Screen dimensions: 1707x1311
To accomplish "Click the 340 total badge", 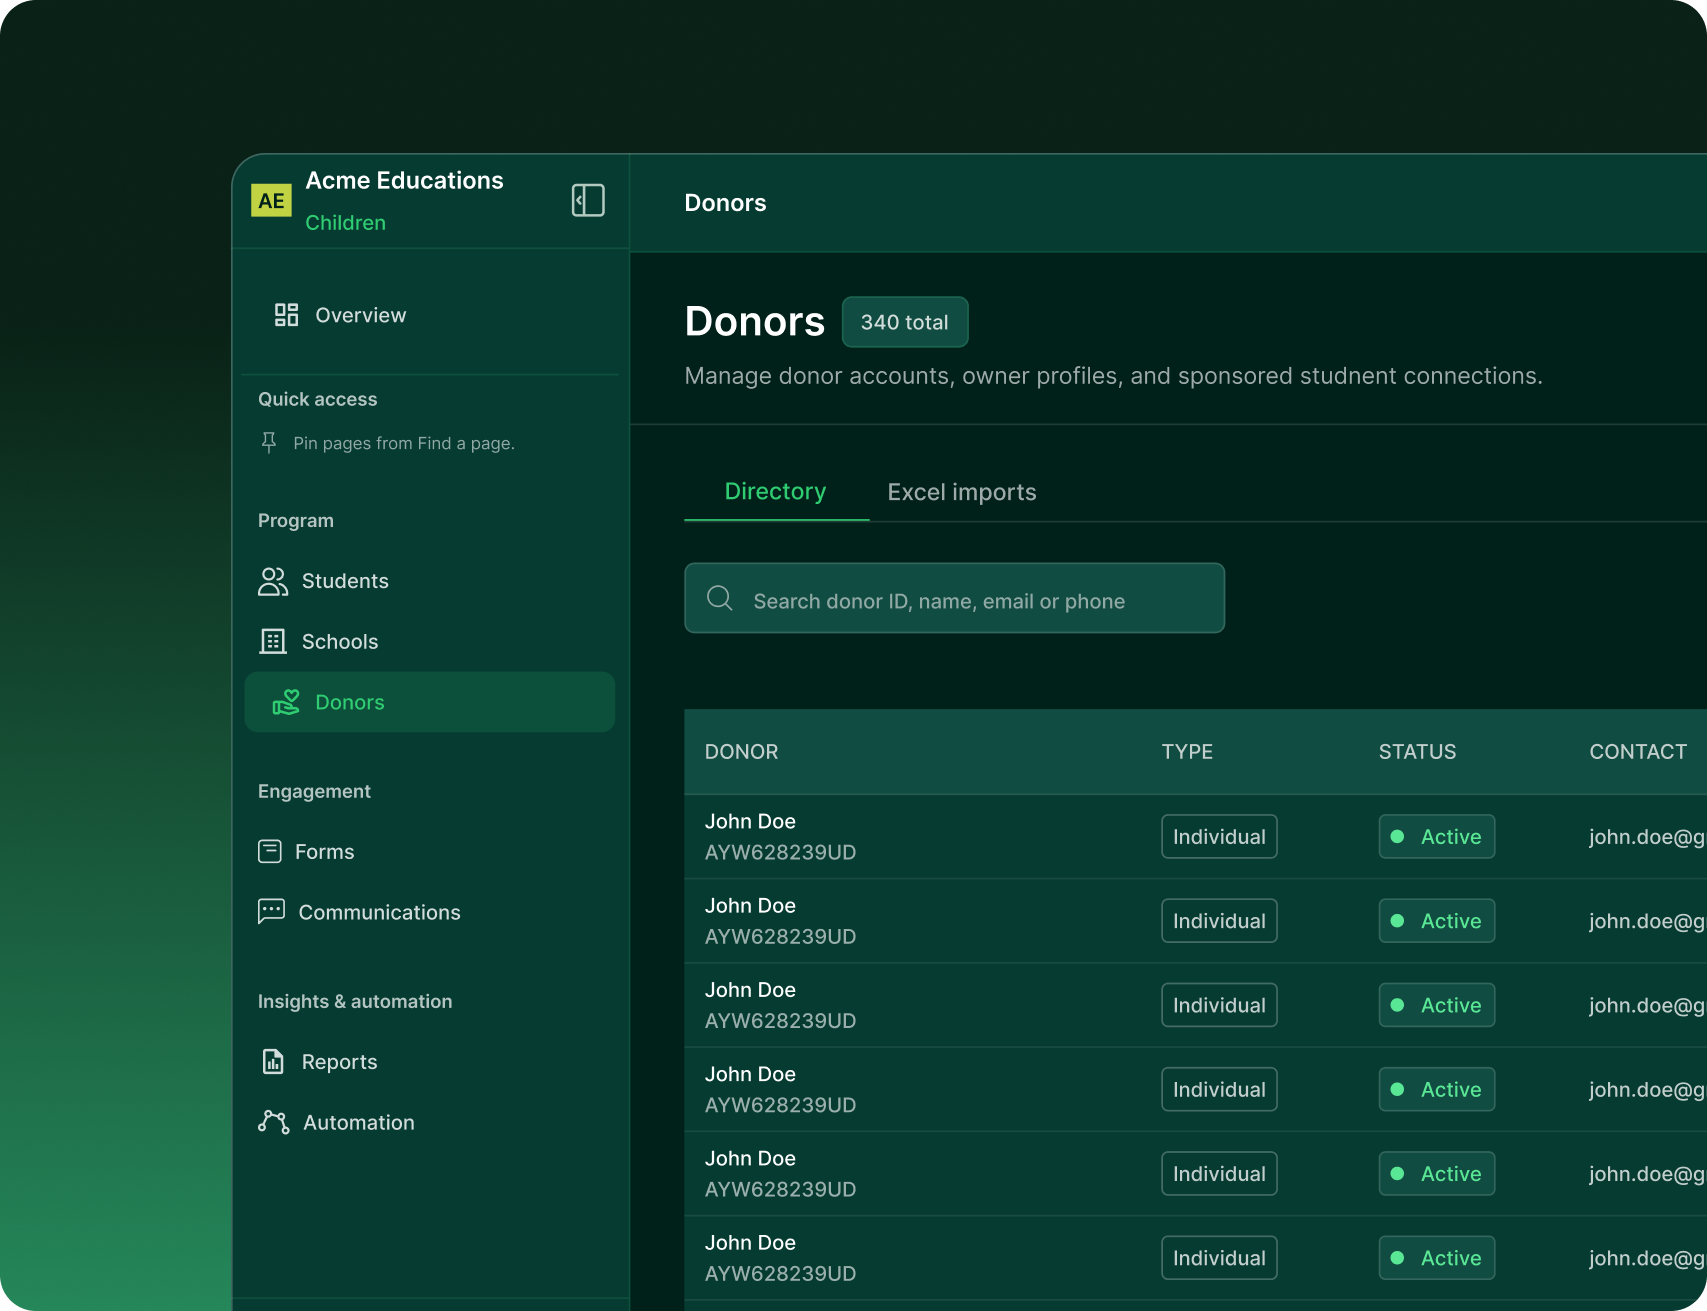I will [x=905, y=322].
